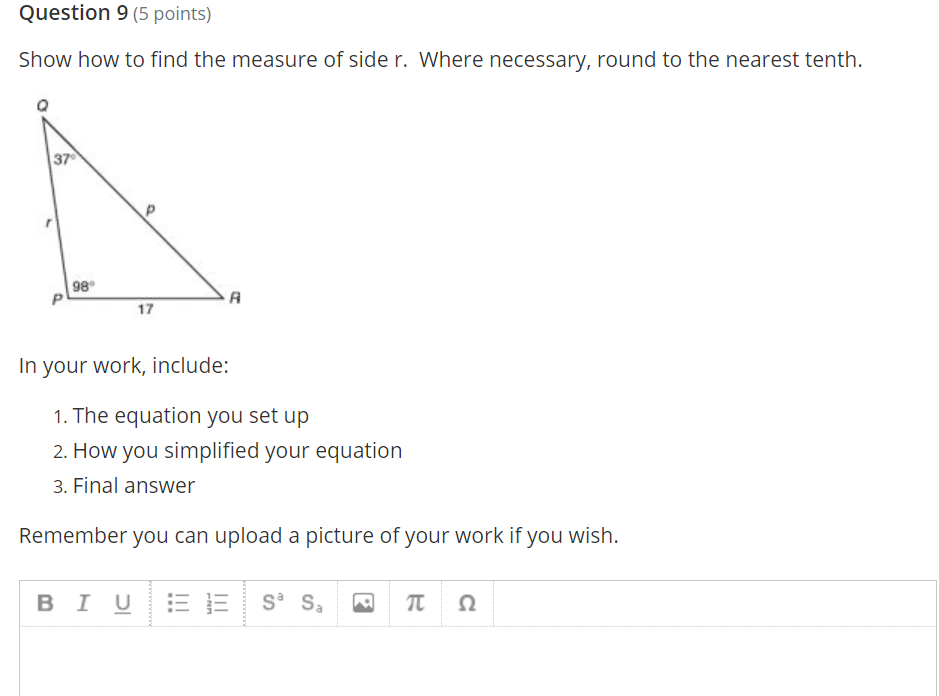This screenshot has width=939, height=696.
Task: Open the insert image tool
Action: 364,603
